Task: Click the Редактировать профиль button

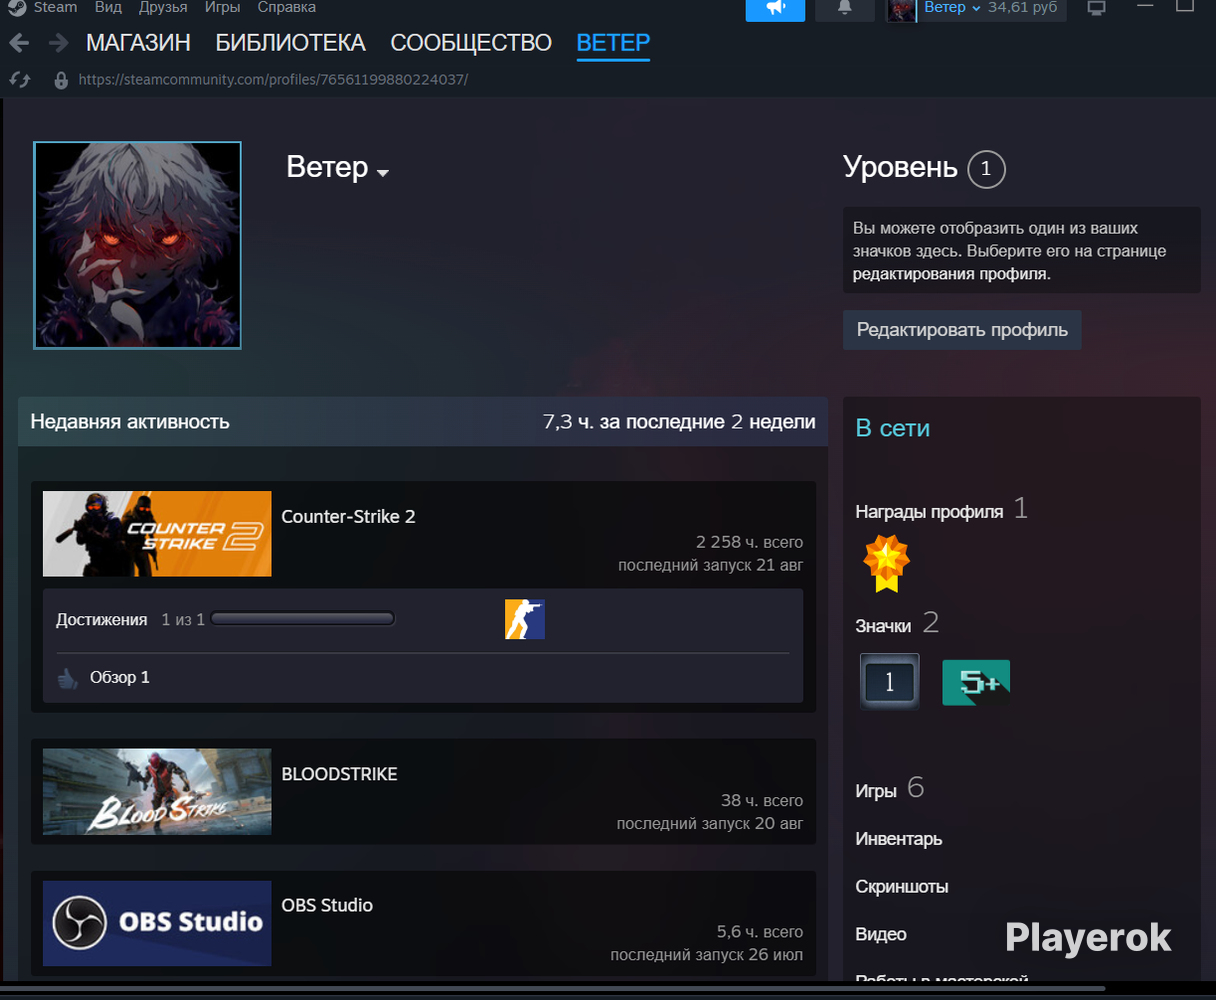Action: 962,330
